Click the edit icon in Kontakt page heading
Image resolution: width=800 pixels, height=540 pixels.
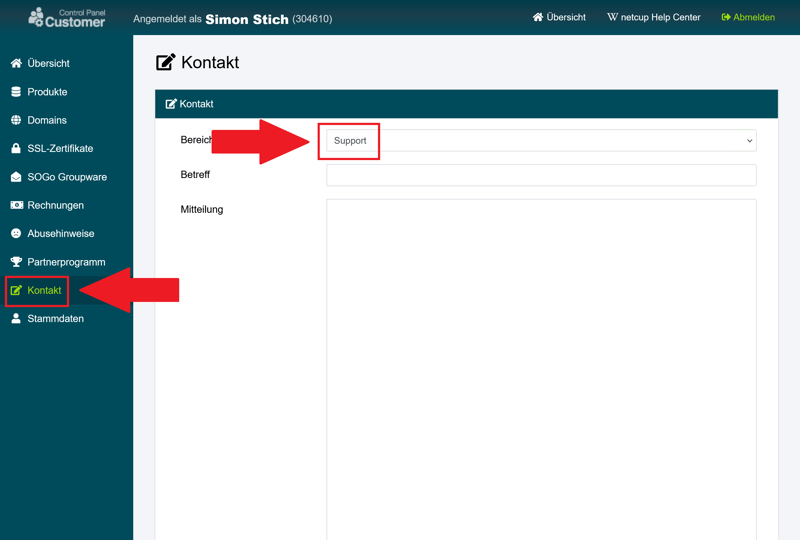[x=166, y=63]
